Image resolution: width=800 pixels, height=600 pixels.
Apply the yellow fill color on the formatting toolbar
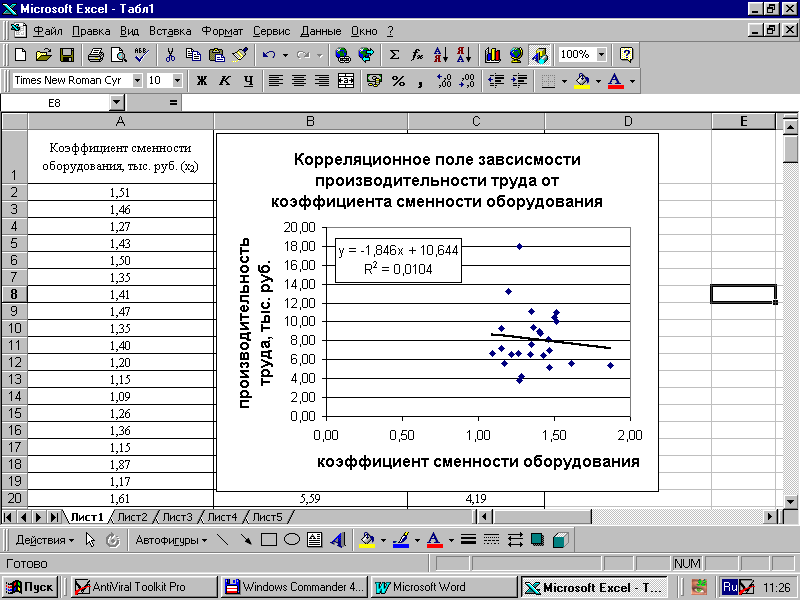pos(581,80)
